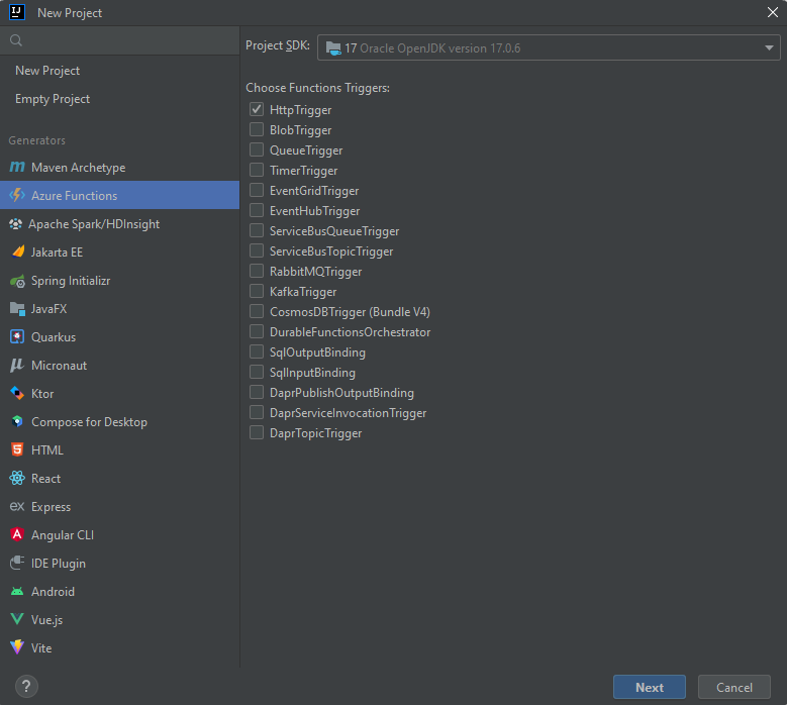Open help with the question mark icon

tap(27, 686)
